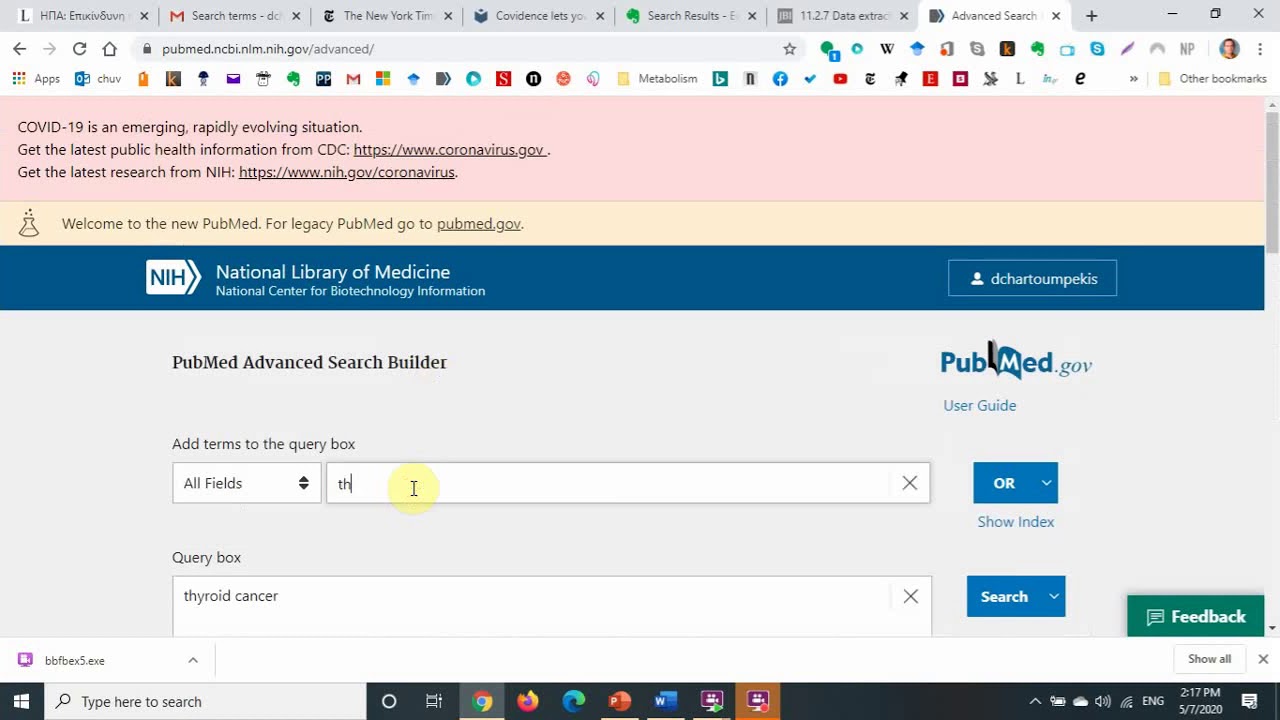Switch to the Search Results Evernote tab
Screen dimensions: 1280x720
[690, 16]
